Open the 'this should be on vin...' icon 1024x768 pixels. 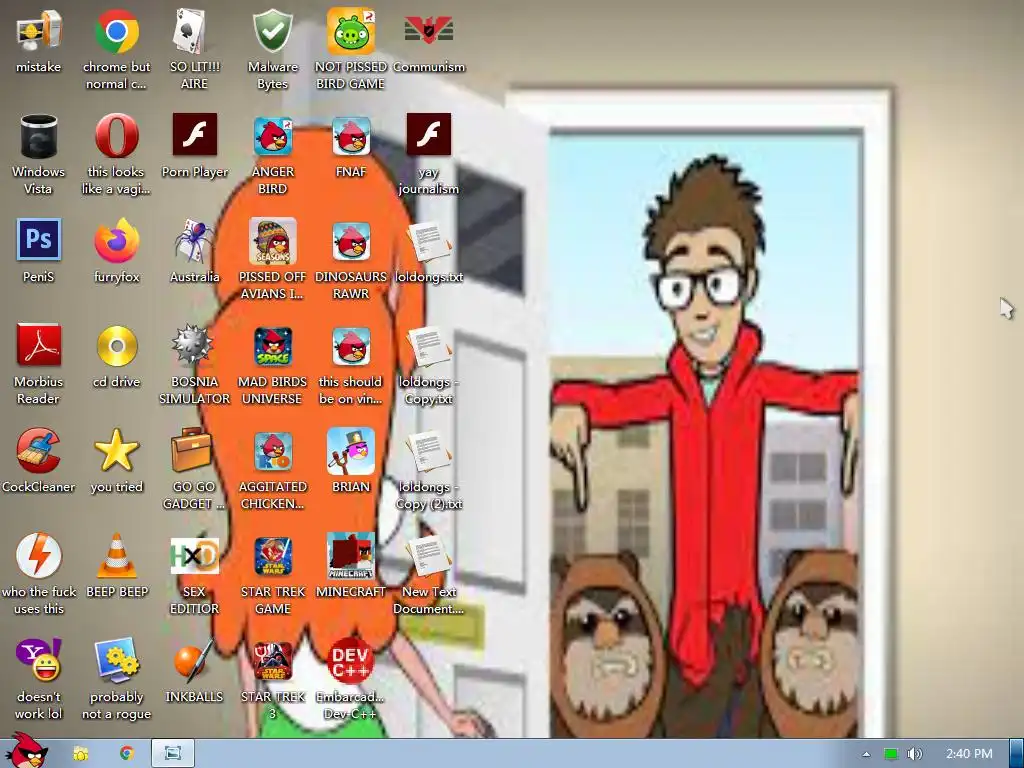351,347
